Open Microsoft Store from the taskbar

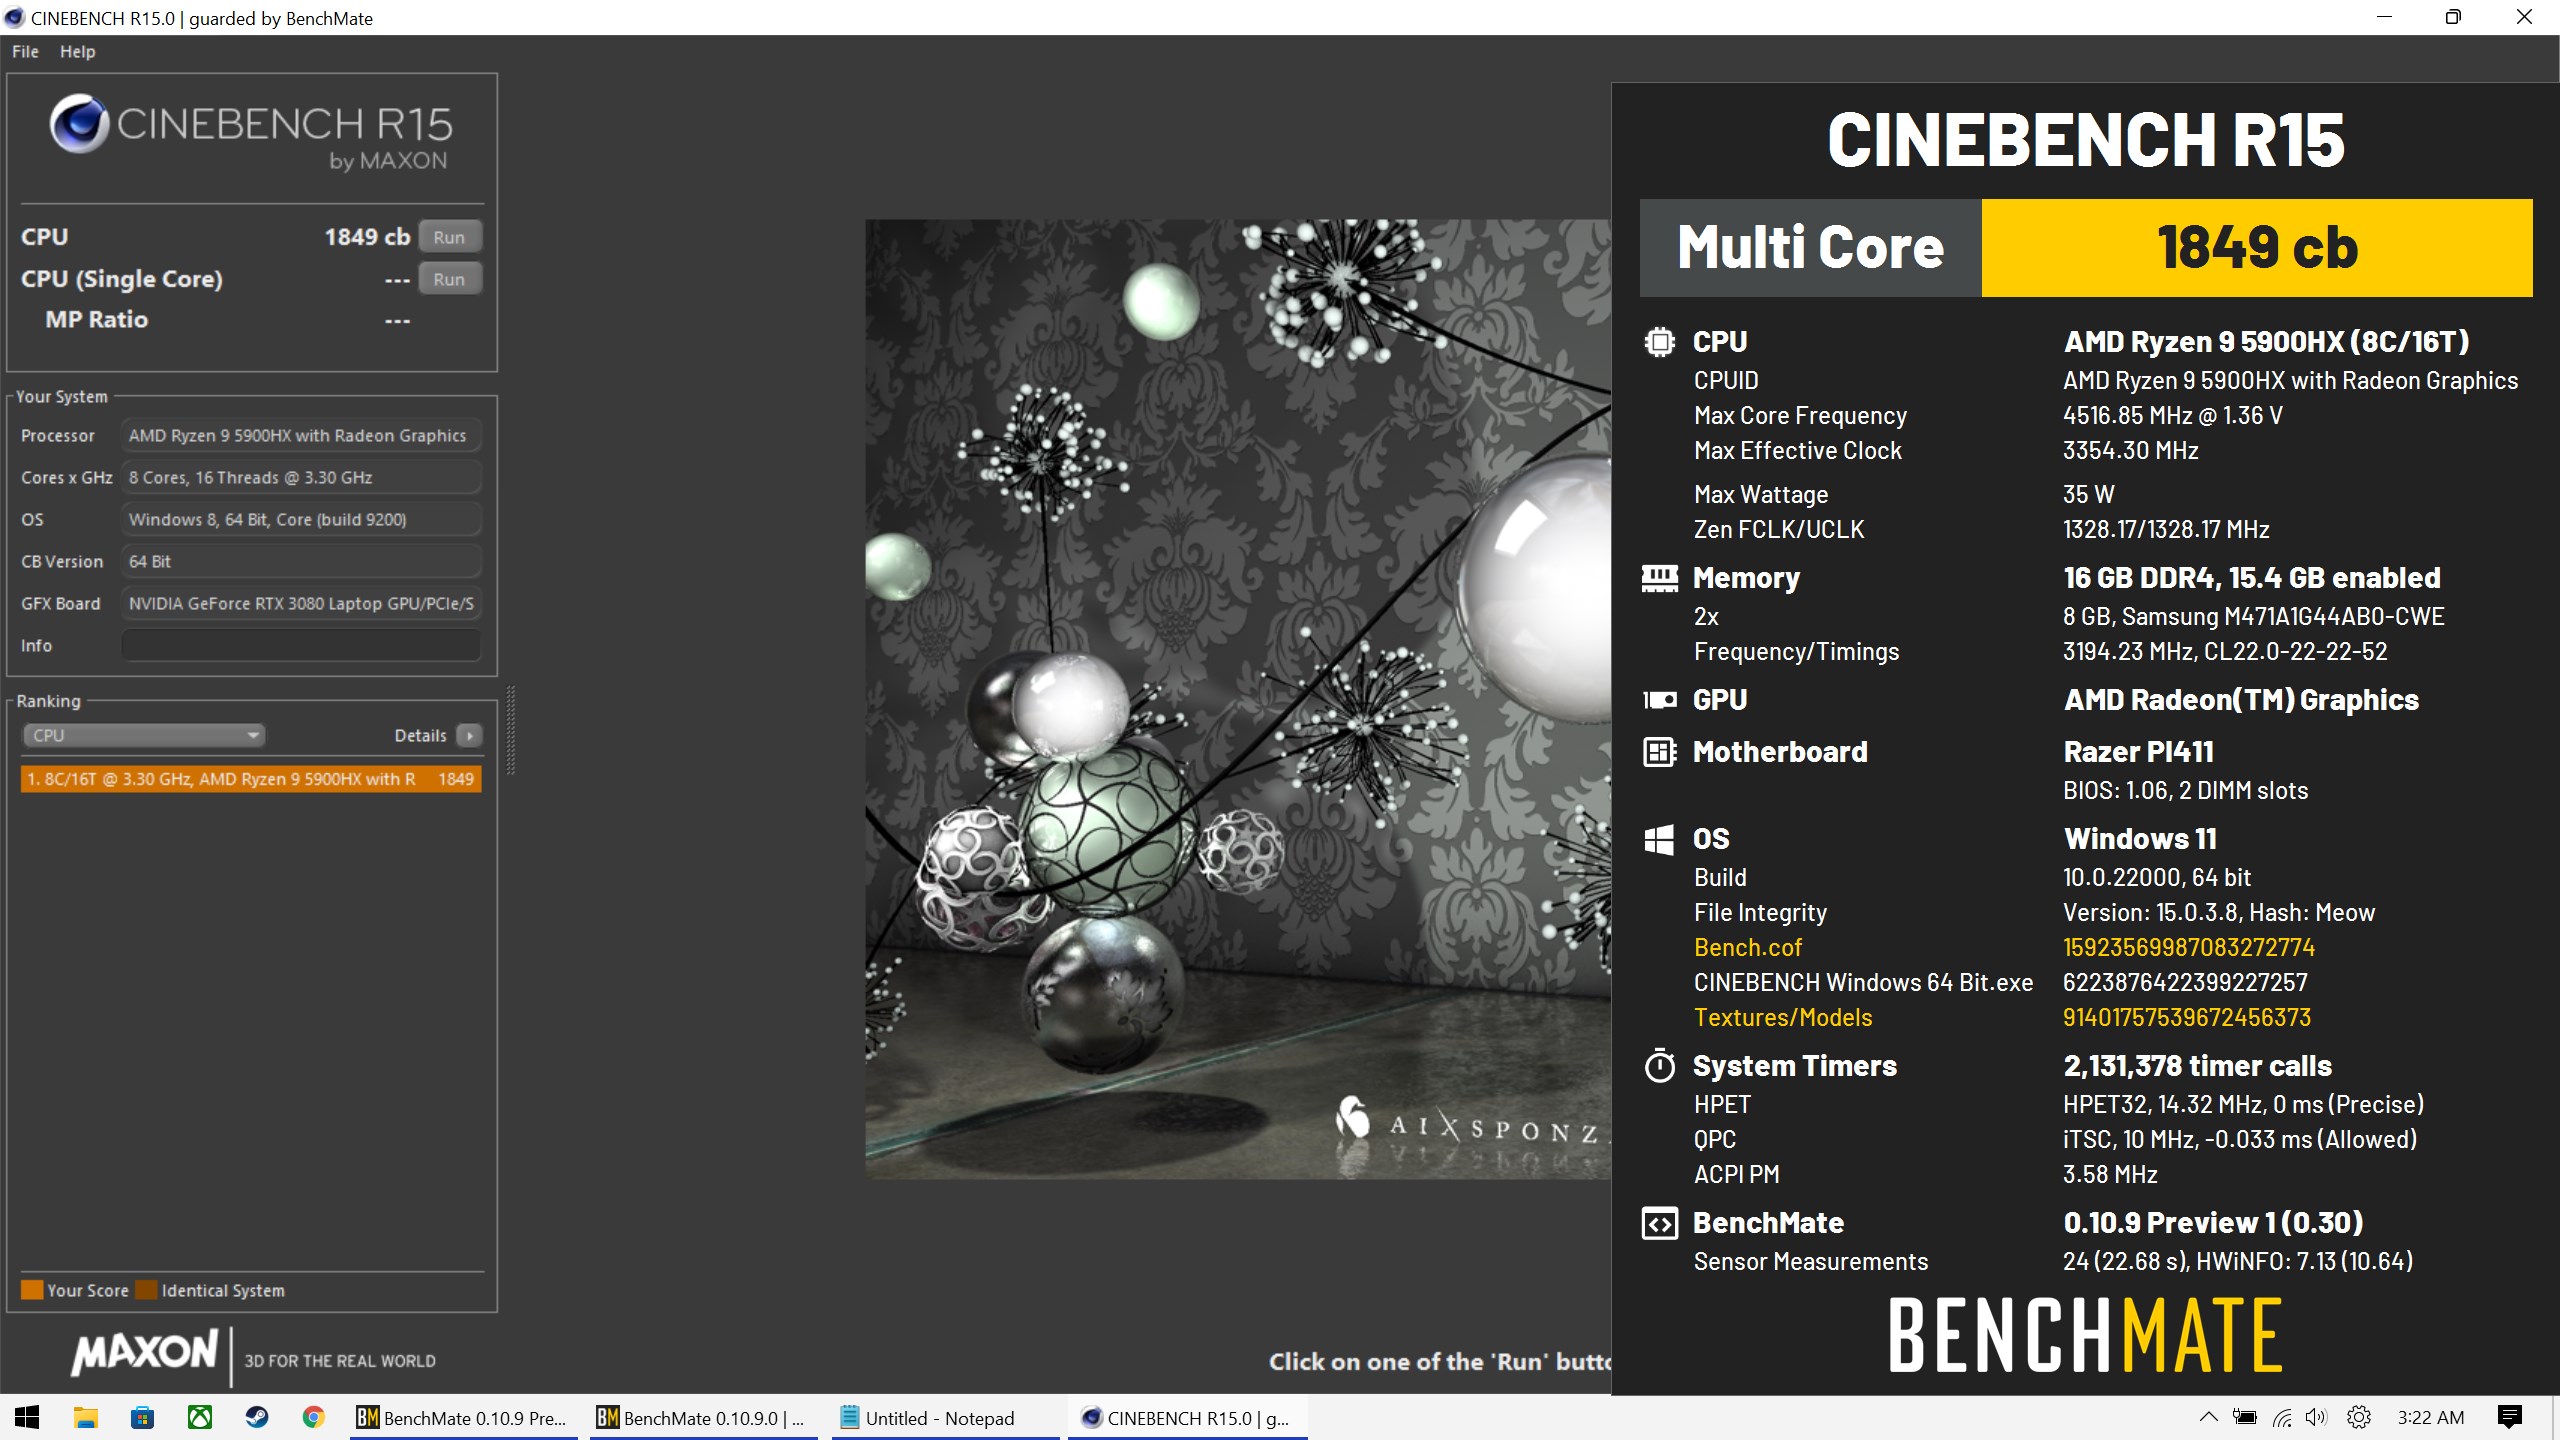[x=142, y=1417]
